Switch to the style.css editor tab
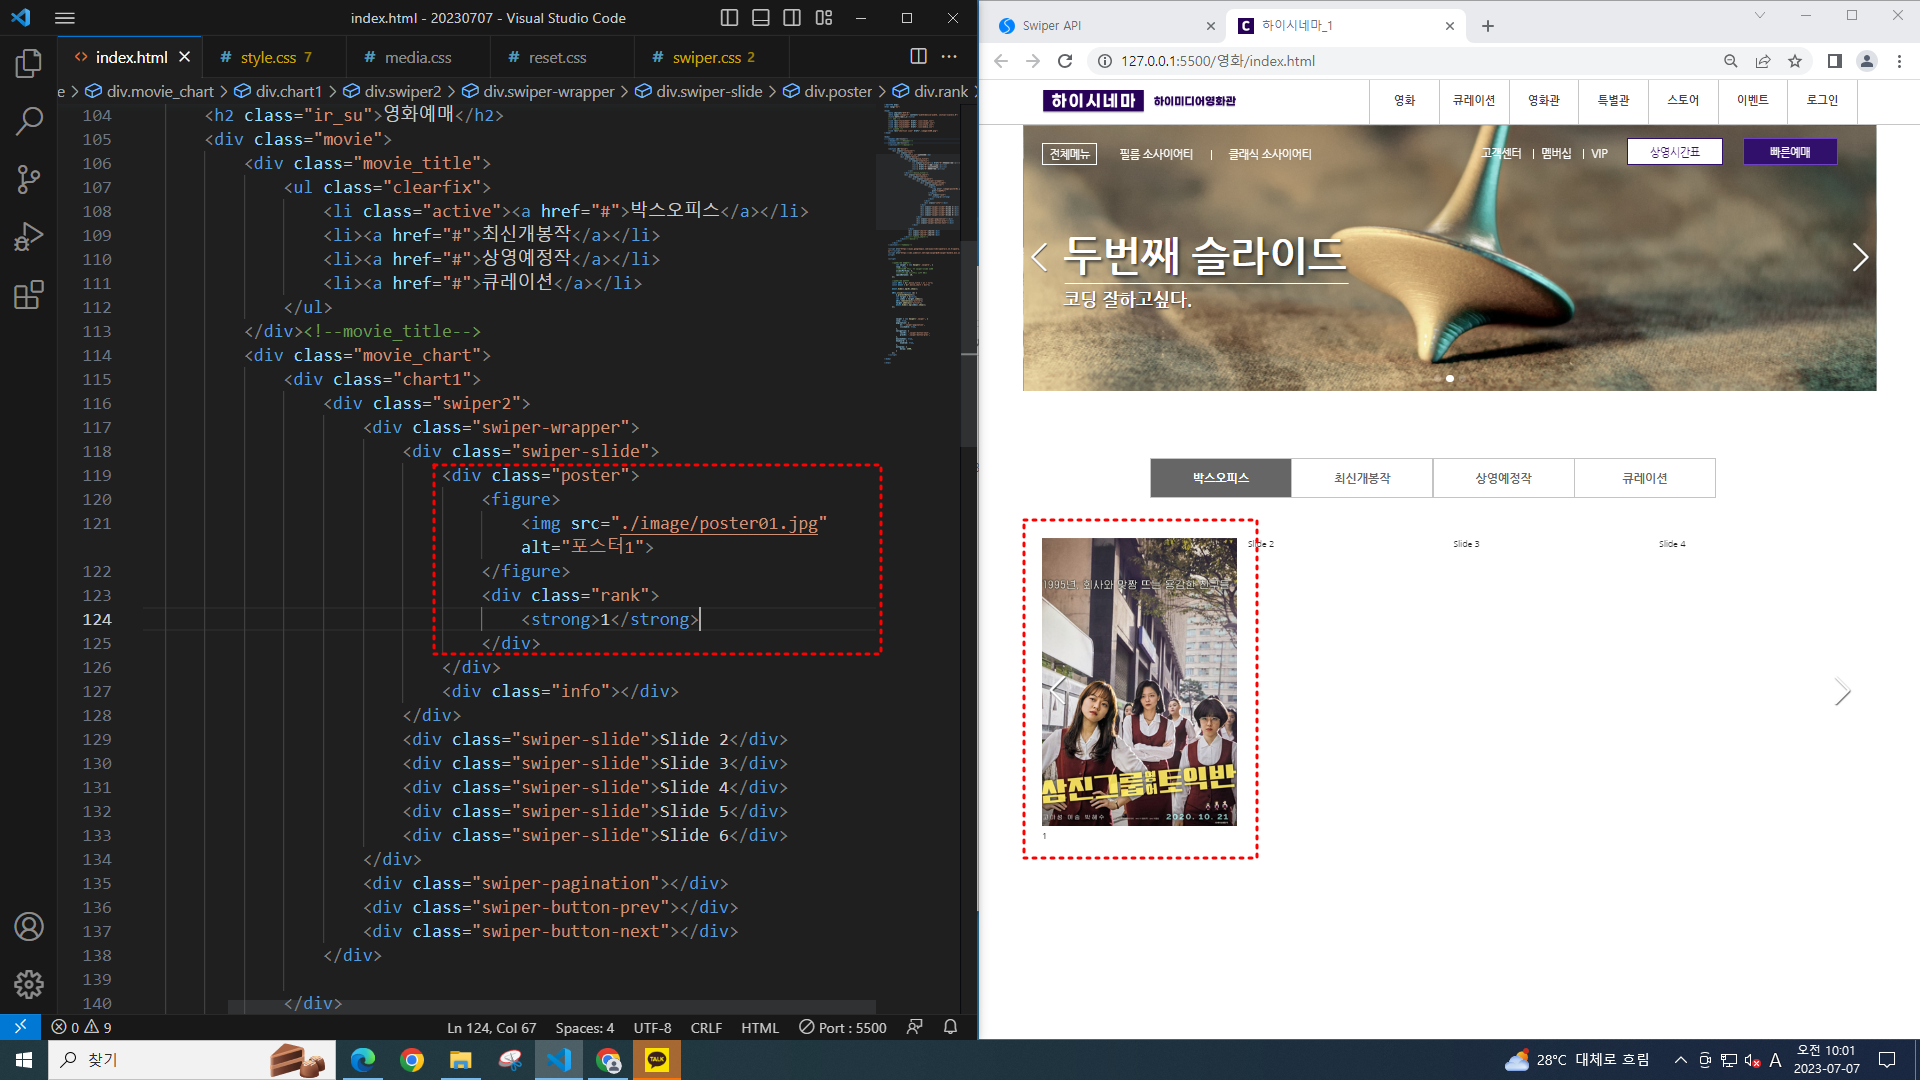This screenshot has height=1080, width=1920. point(268,57)
